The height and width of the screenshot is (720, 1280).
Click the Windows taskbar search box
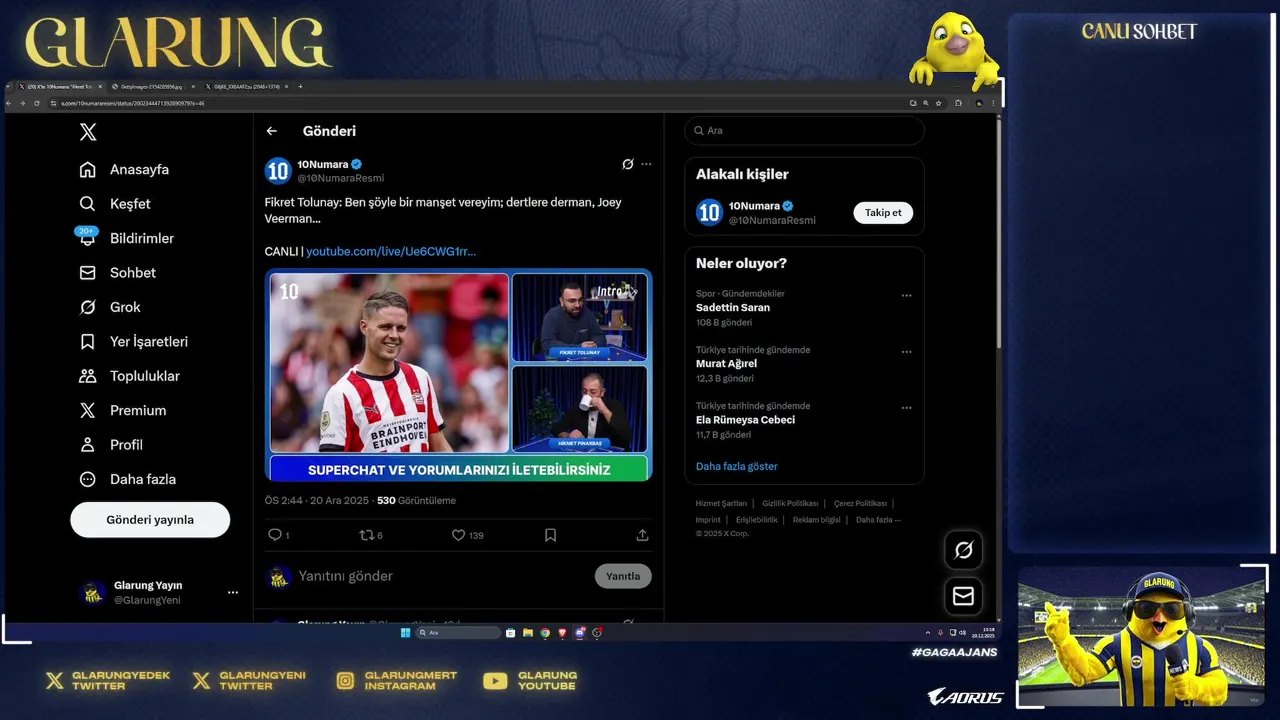pyautogui.click(x=458, y=633)
